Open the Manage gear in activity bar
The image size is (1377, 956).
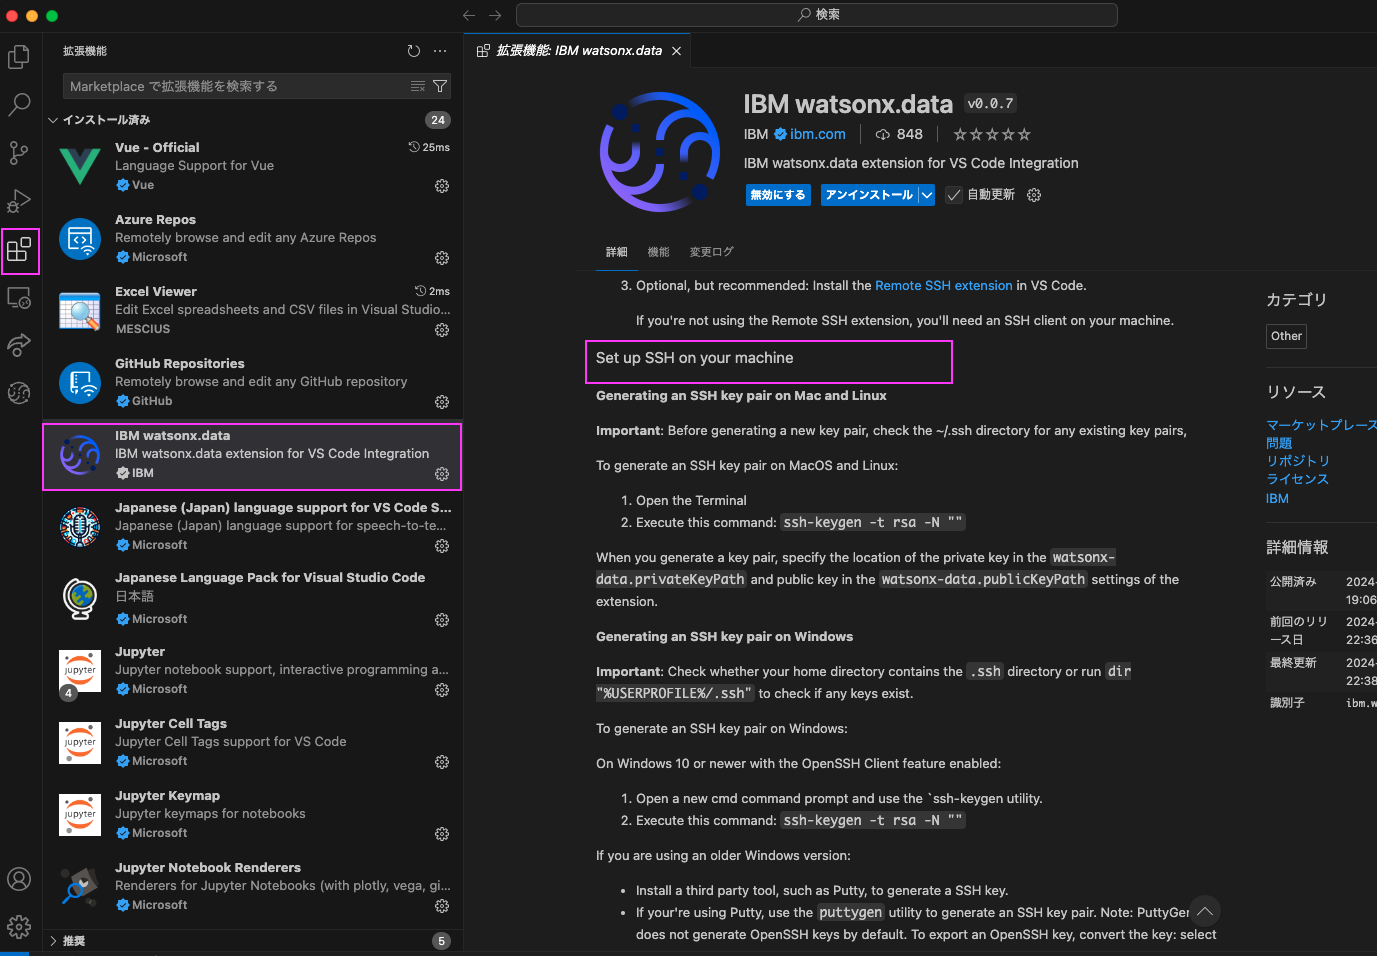pyautogui.click(x=19, y=927)
